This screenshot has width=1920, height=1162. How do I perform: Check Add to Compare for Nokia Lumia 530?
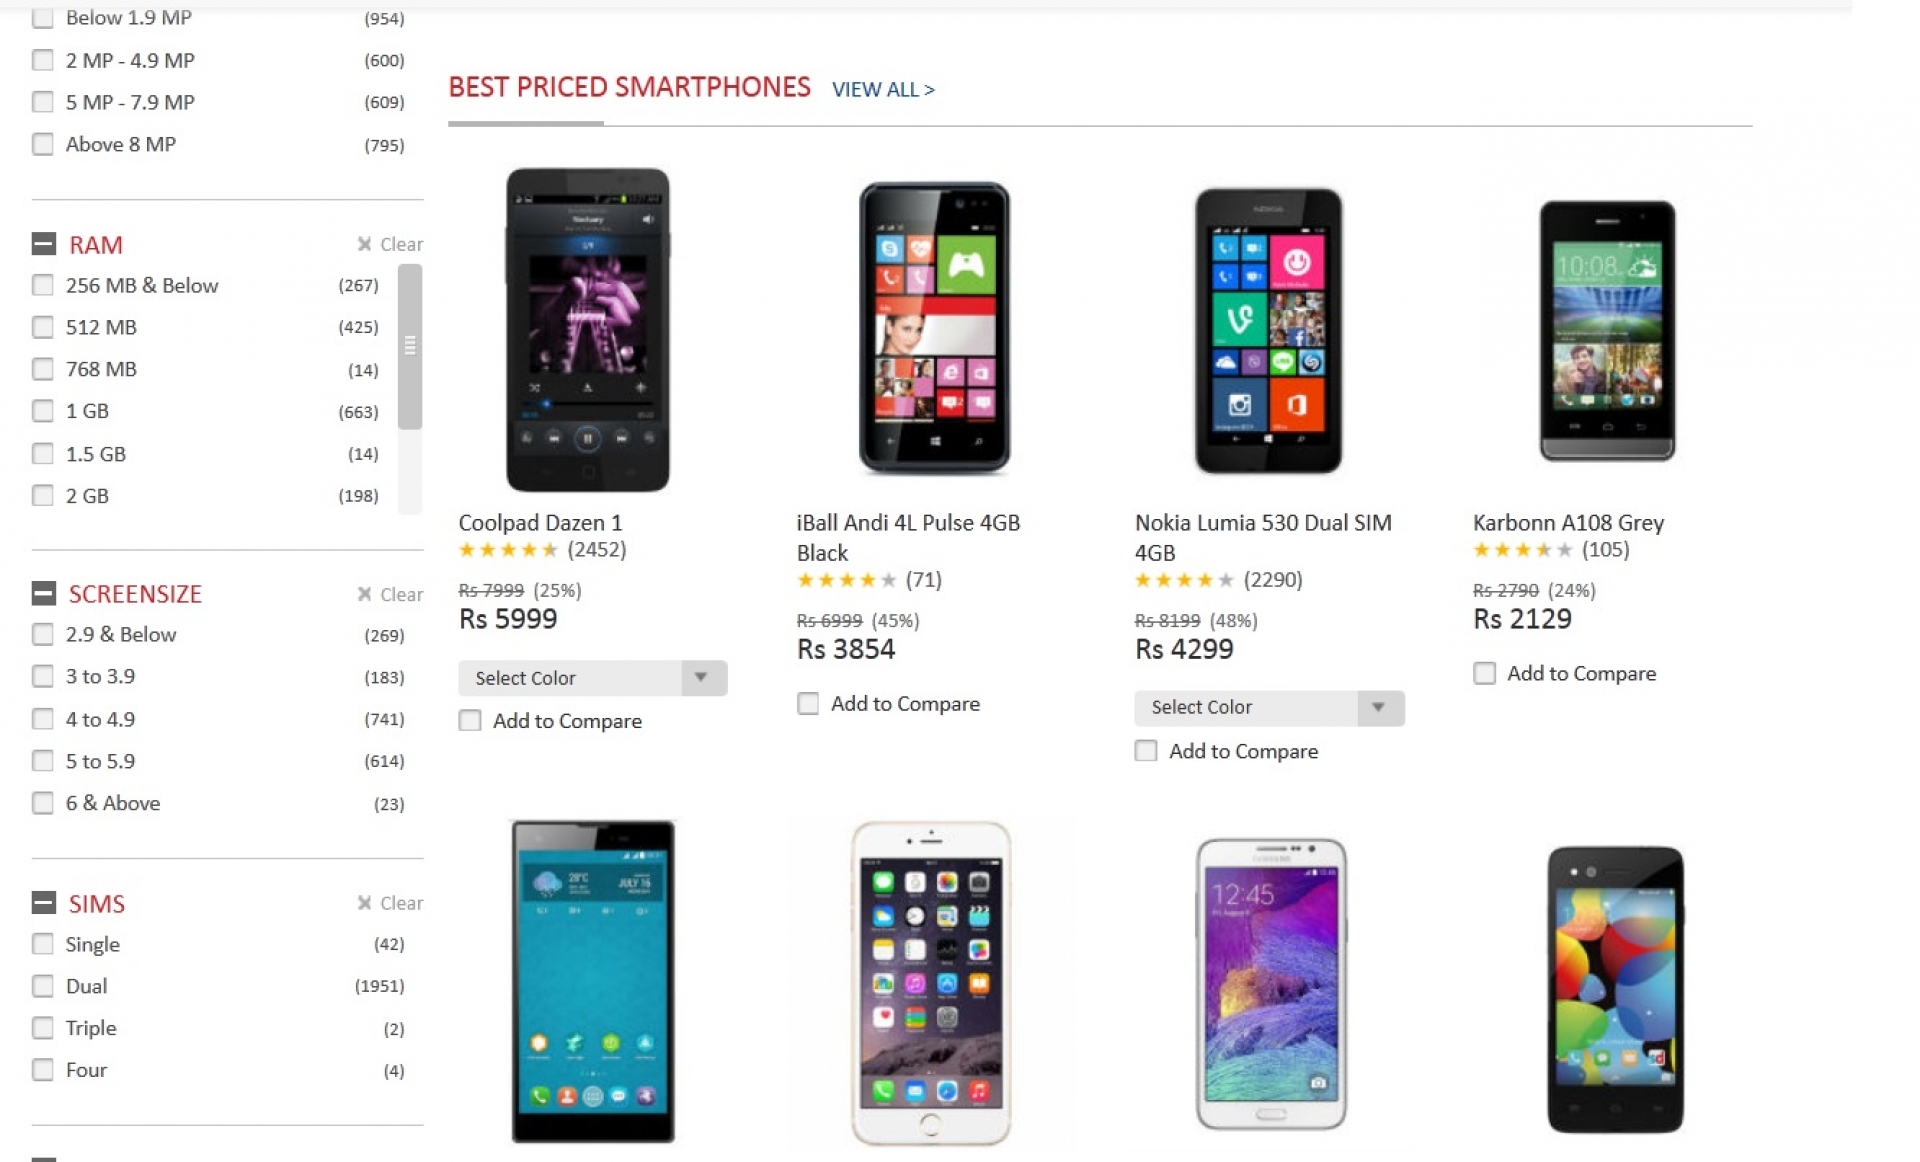click(1145, 750)
